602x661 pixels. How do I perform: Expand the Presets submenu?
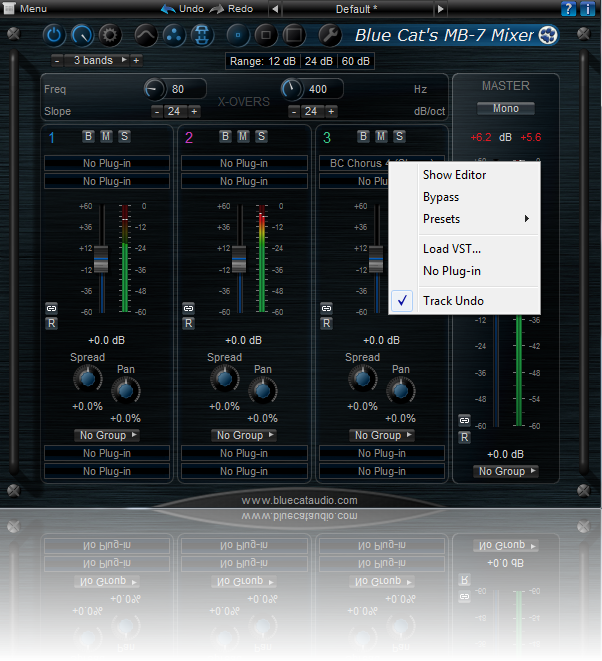click(x=479, y=219)
